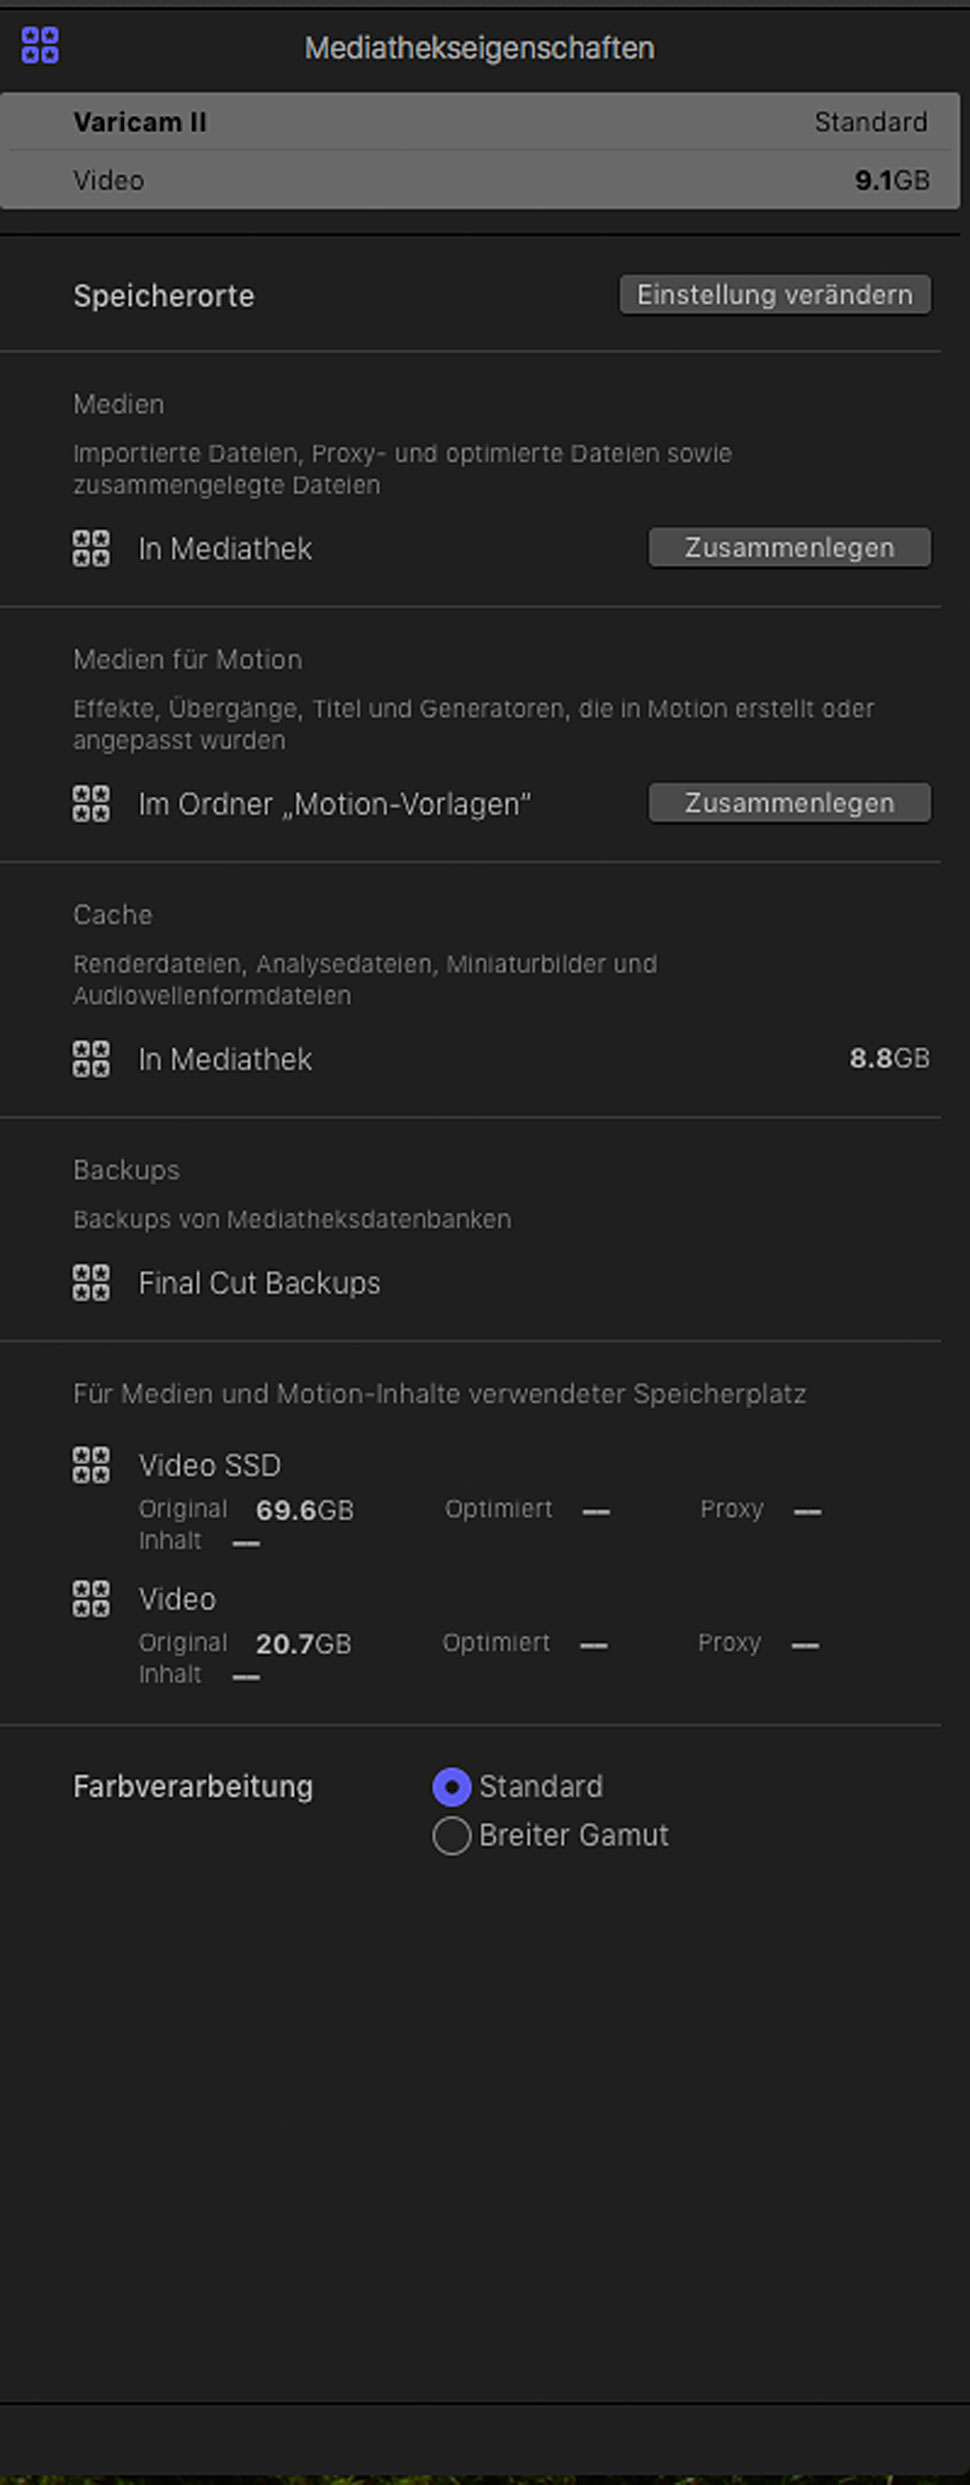Viewport: 970px width, 2485px height.
Task: Select the Varicam II library header
Action: tap(480, 151)
